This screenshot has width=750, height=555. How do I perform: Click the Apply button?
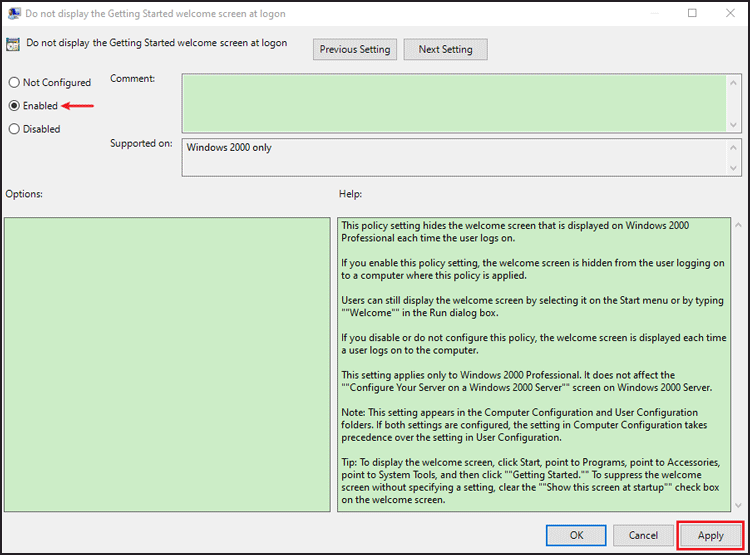(710, 535)
